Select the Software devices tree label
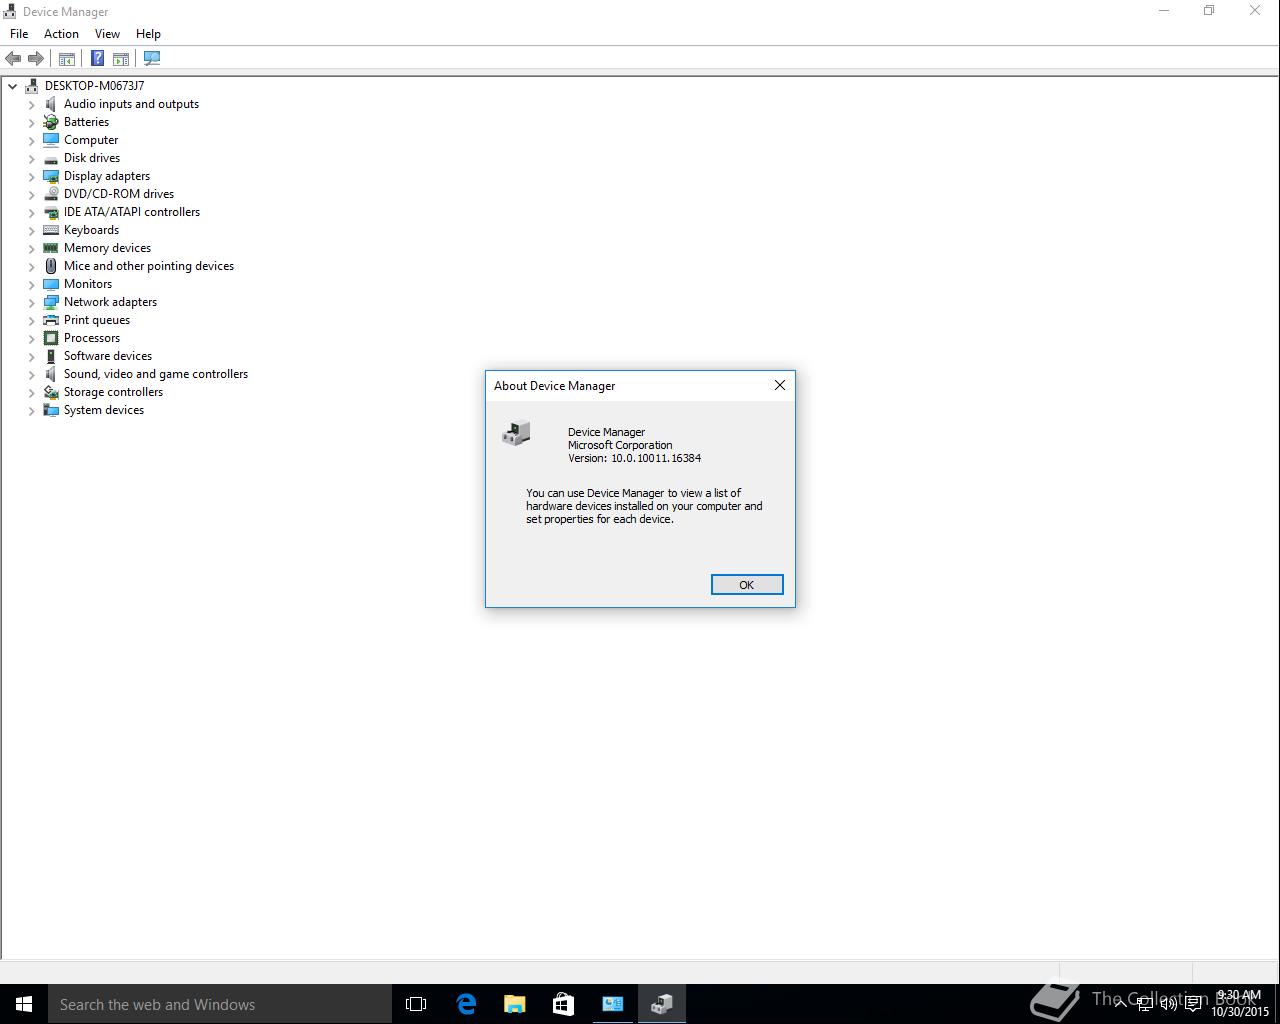 (108, 356)
